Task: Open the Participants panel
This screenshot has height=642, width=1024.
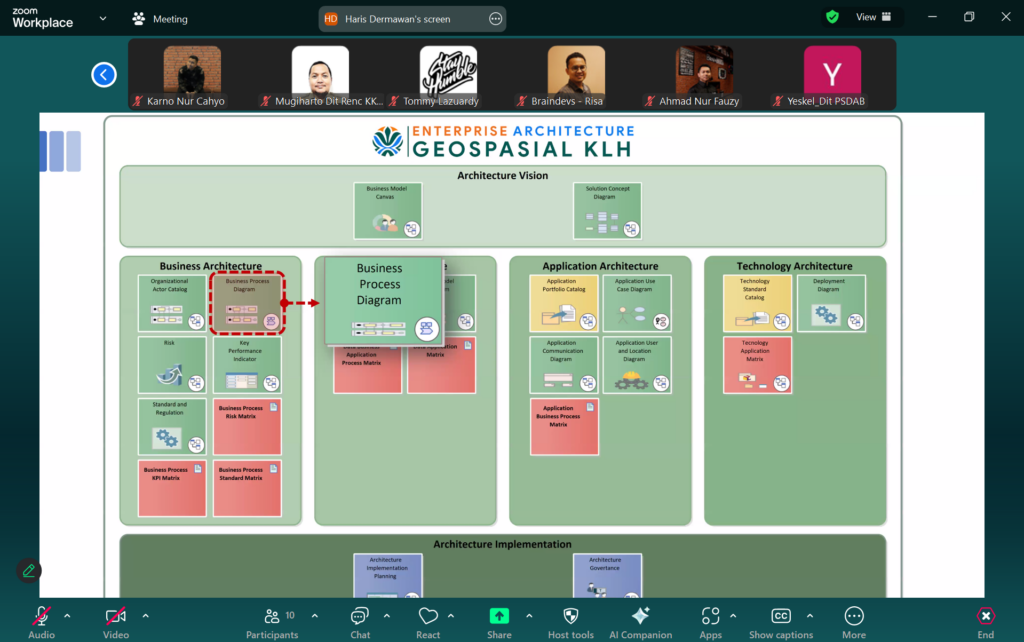Action: 272,617
